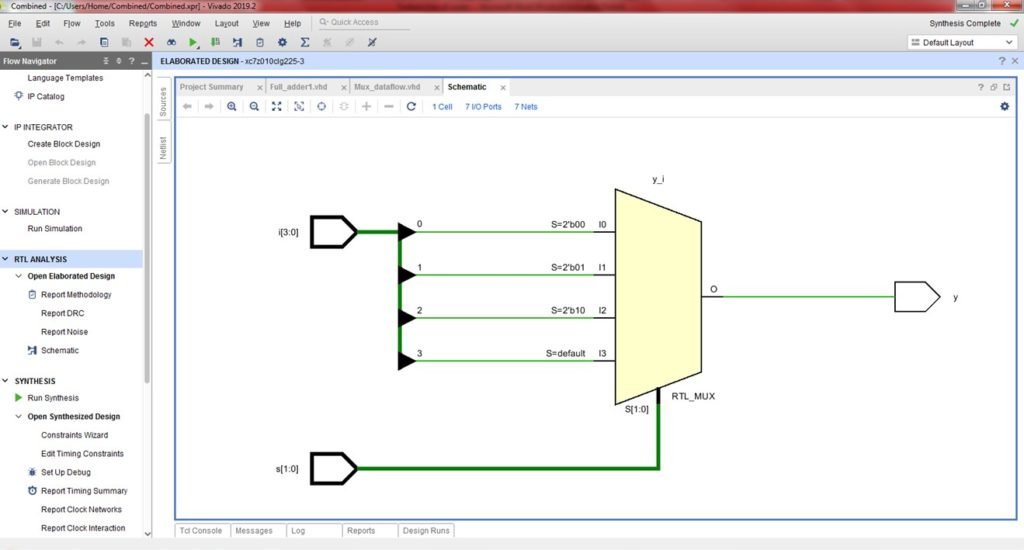Click the red X delete icon
This screenshot has width=1024, height=550.
(x=149, y=42)
